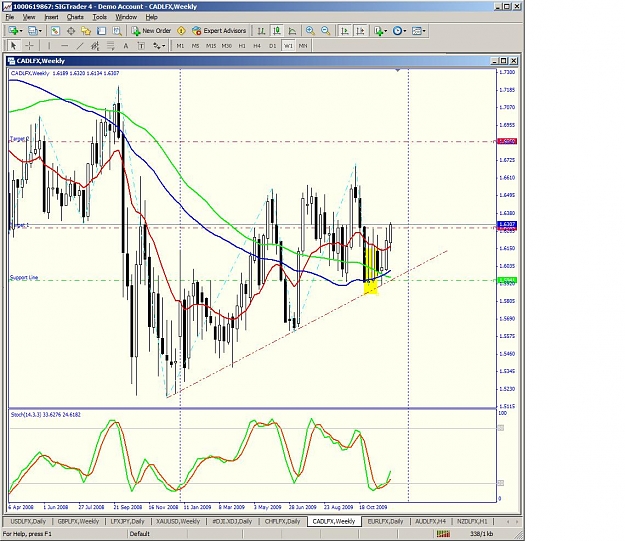Switch chart to line chart type
The height and width of the screenshot is (541, 625).
click(292, 31)
